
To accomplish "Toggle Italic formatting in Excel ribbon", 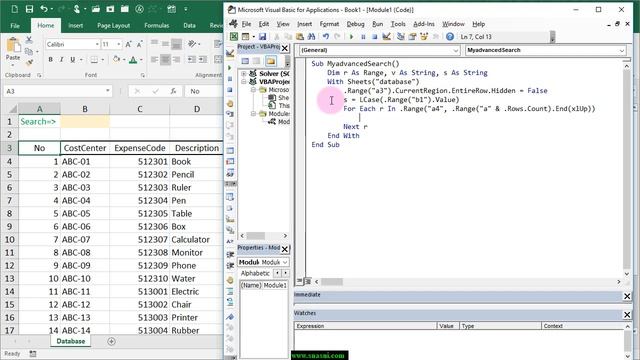I will tap(62, 60).
